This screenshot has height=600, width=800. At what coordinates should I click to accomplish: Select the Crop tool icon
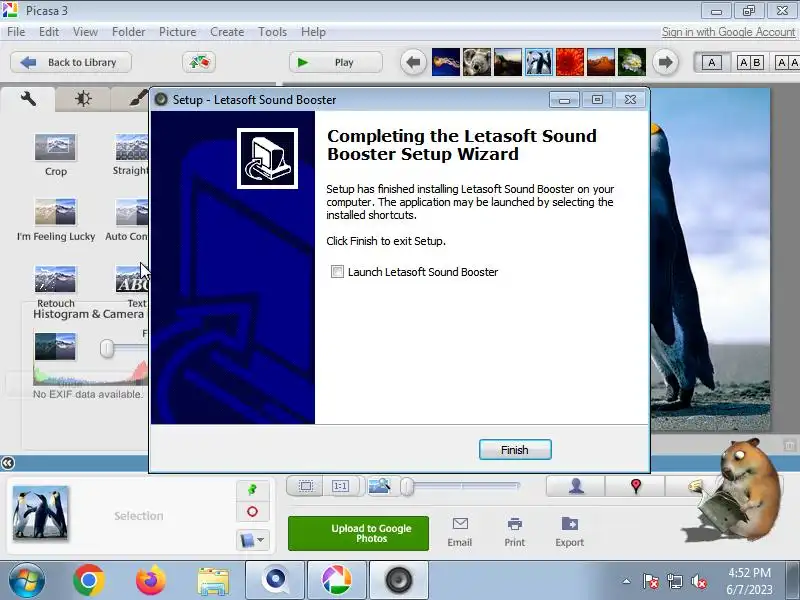[x=55, y=147]
